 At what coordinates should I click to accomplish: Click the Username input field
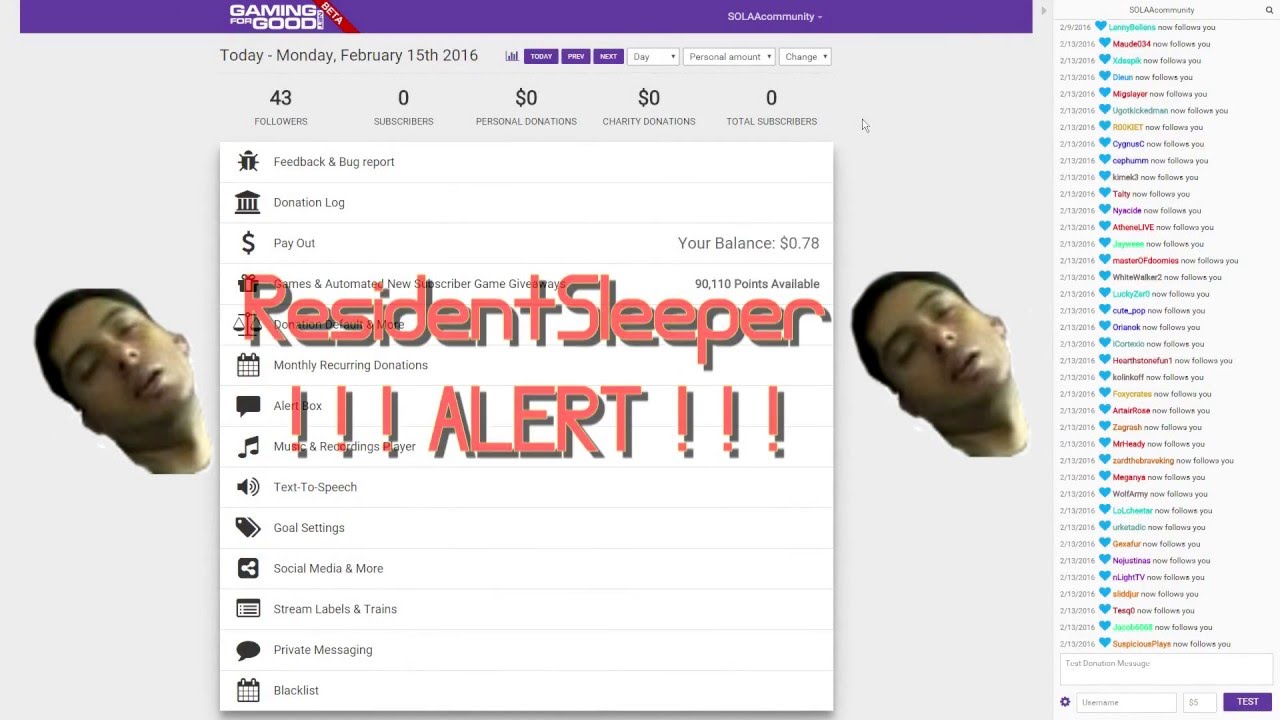(x=1127, y=702)
